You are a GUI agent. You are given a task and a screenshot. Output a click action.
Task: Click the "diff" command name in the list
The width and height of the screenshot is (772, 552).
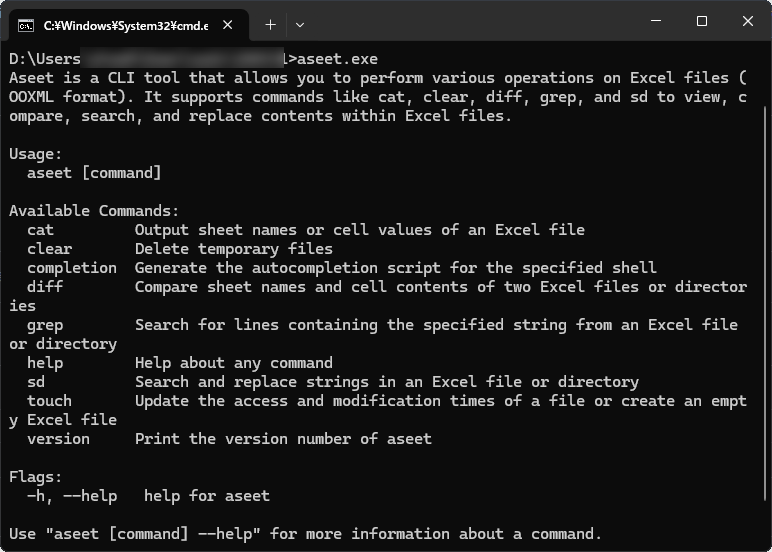click(x=45, y=287)
